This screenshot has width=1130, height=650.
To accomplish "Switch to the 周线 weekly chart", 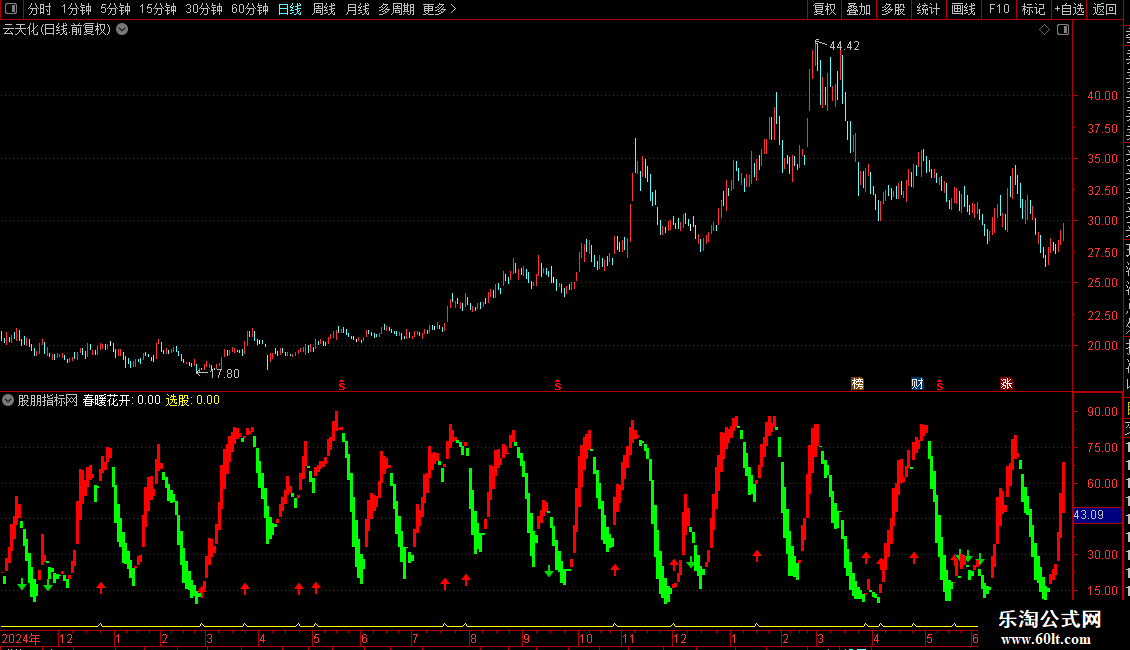I will coord(324,9).
